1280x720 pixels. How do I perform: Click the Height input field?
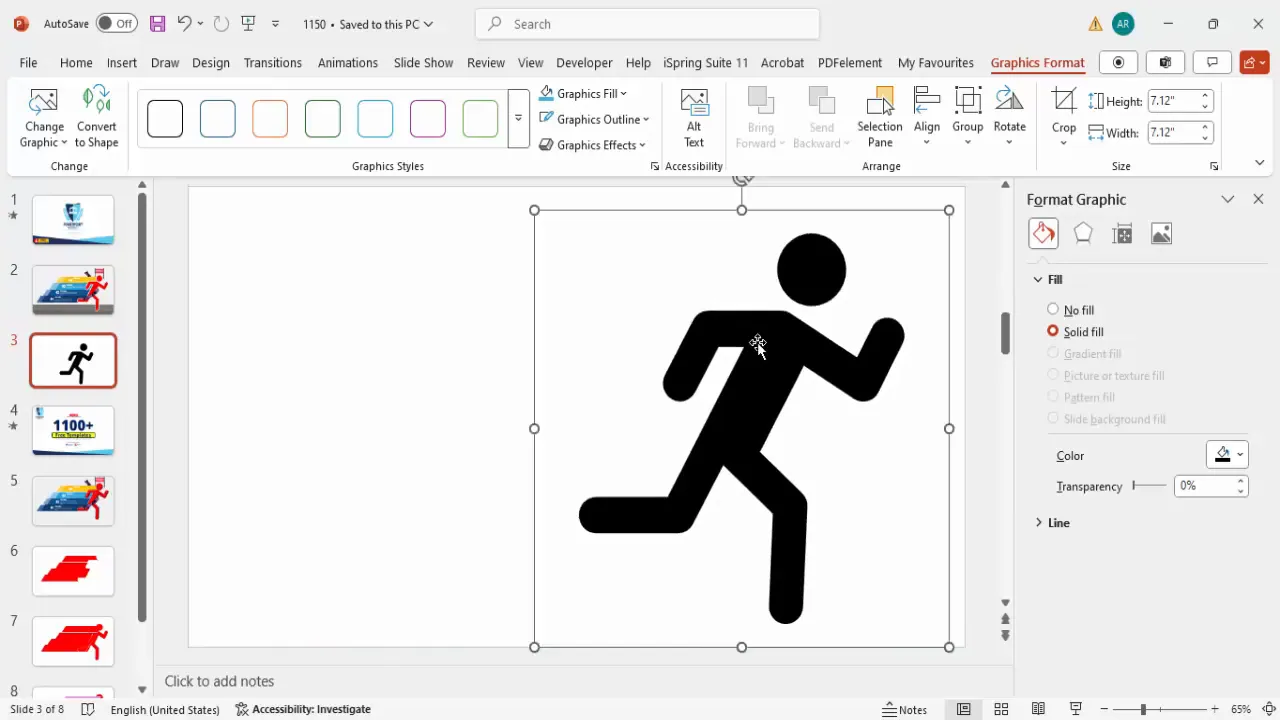pos(1172,101)
